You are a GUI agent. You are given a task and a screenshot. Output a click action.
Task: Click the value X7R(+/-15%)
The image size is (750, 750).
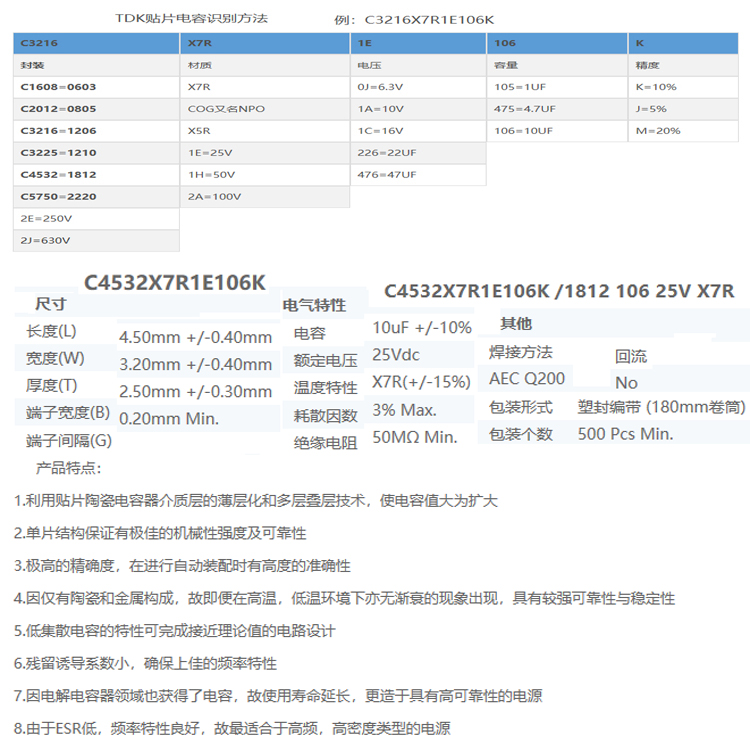(x=421, y=382)
